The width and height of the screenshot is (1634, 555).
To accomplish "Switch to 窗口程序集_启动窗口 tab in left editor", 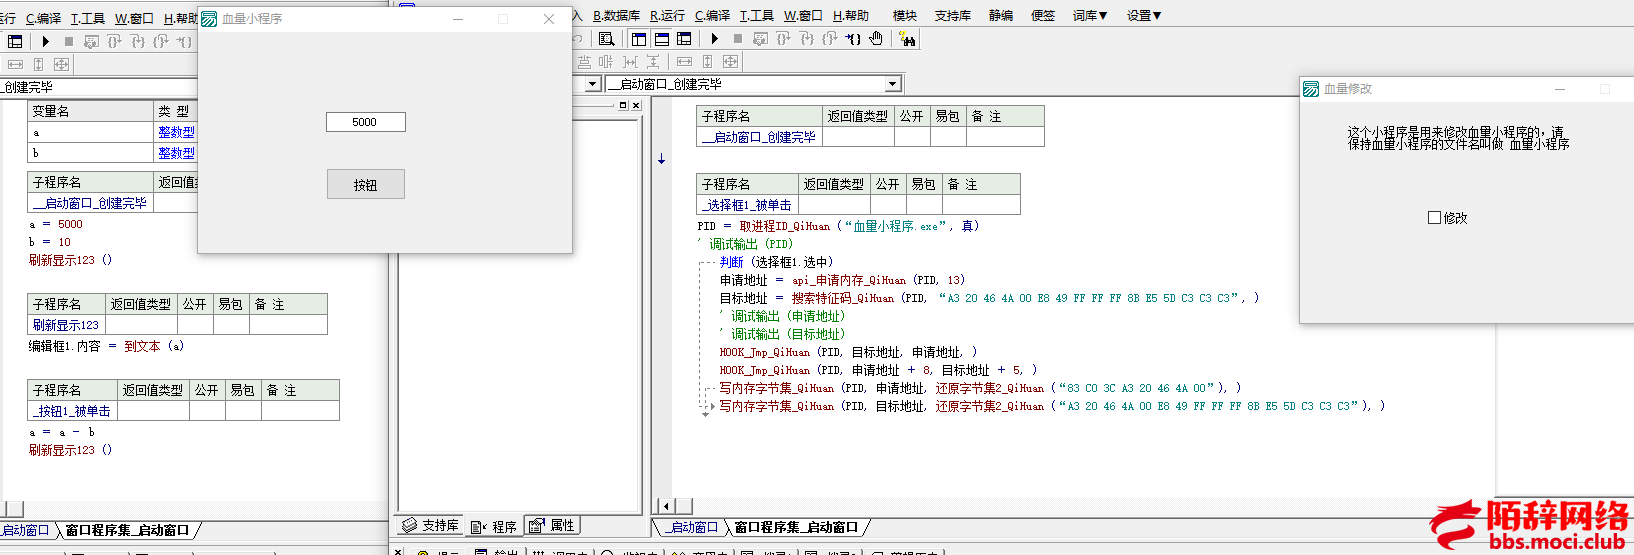I will 128,530.
